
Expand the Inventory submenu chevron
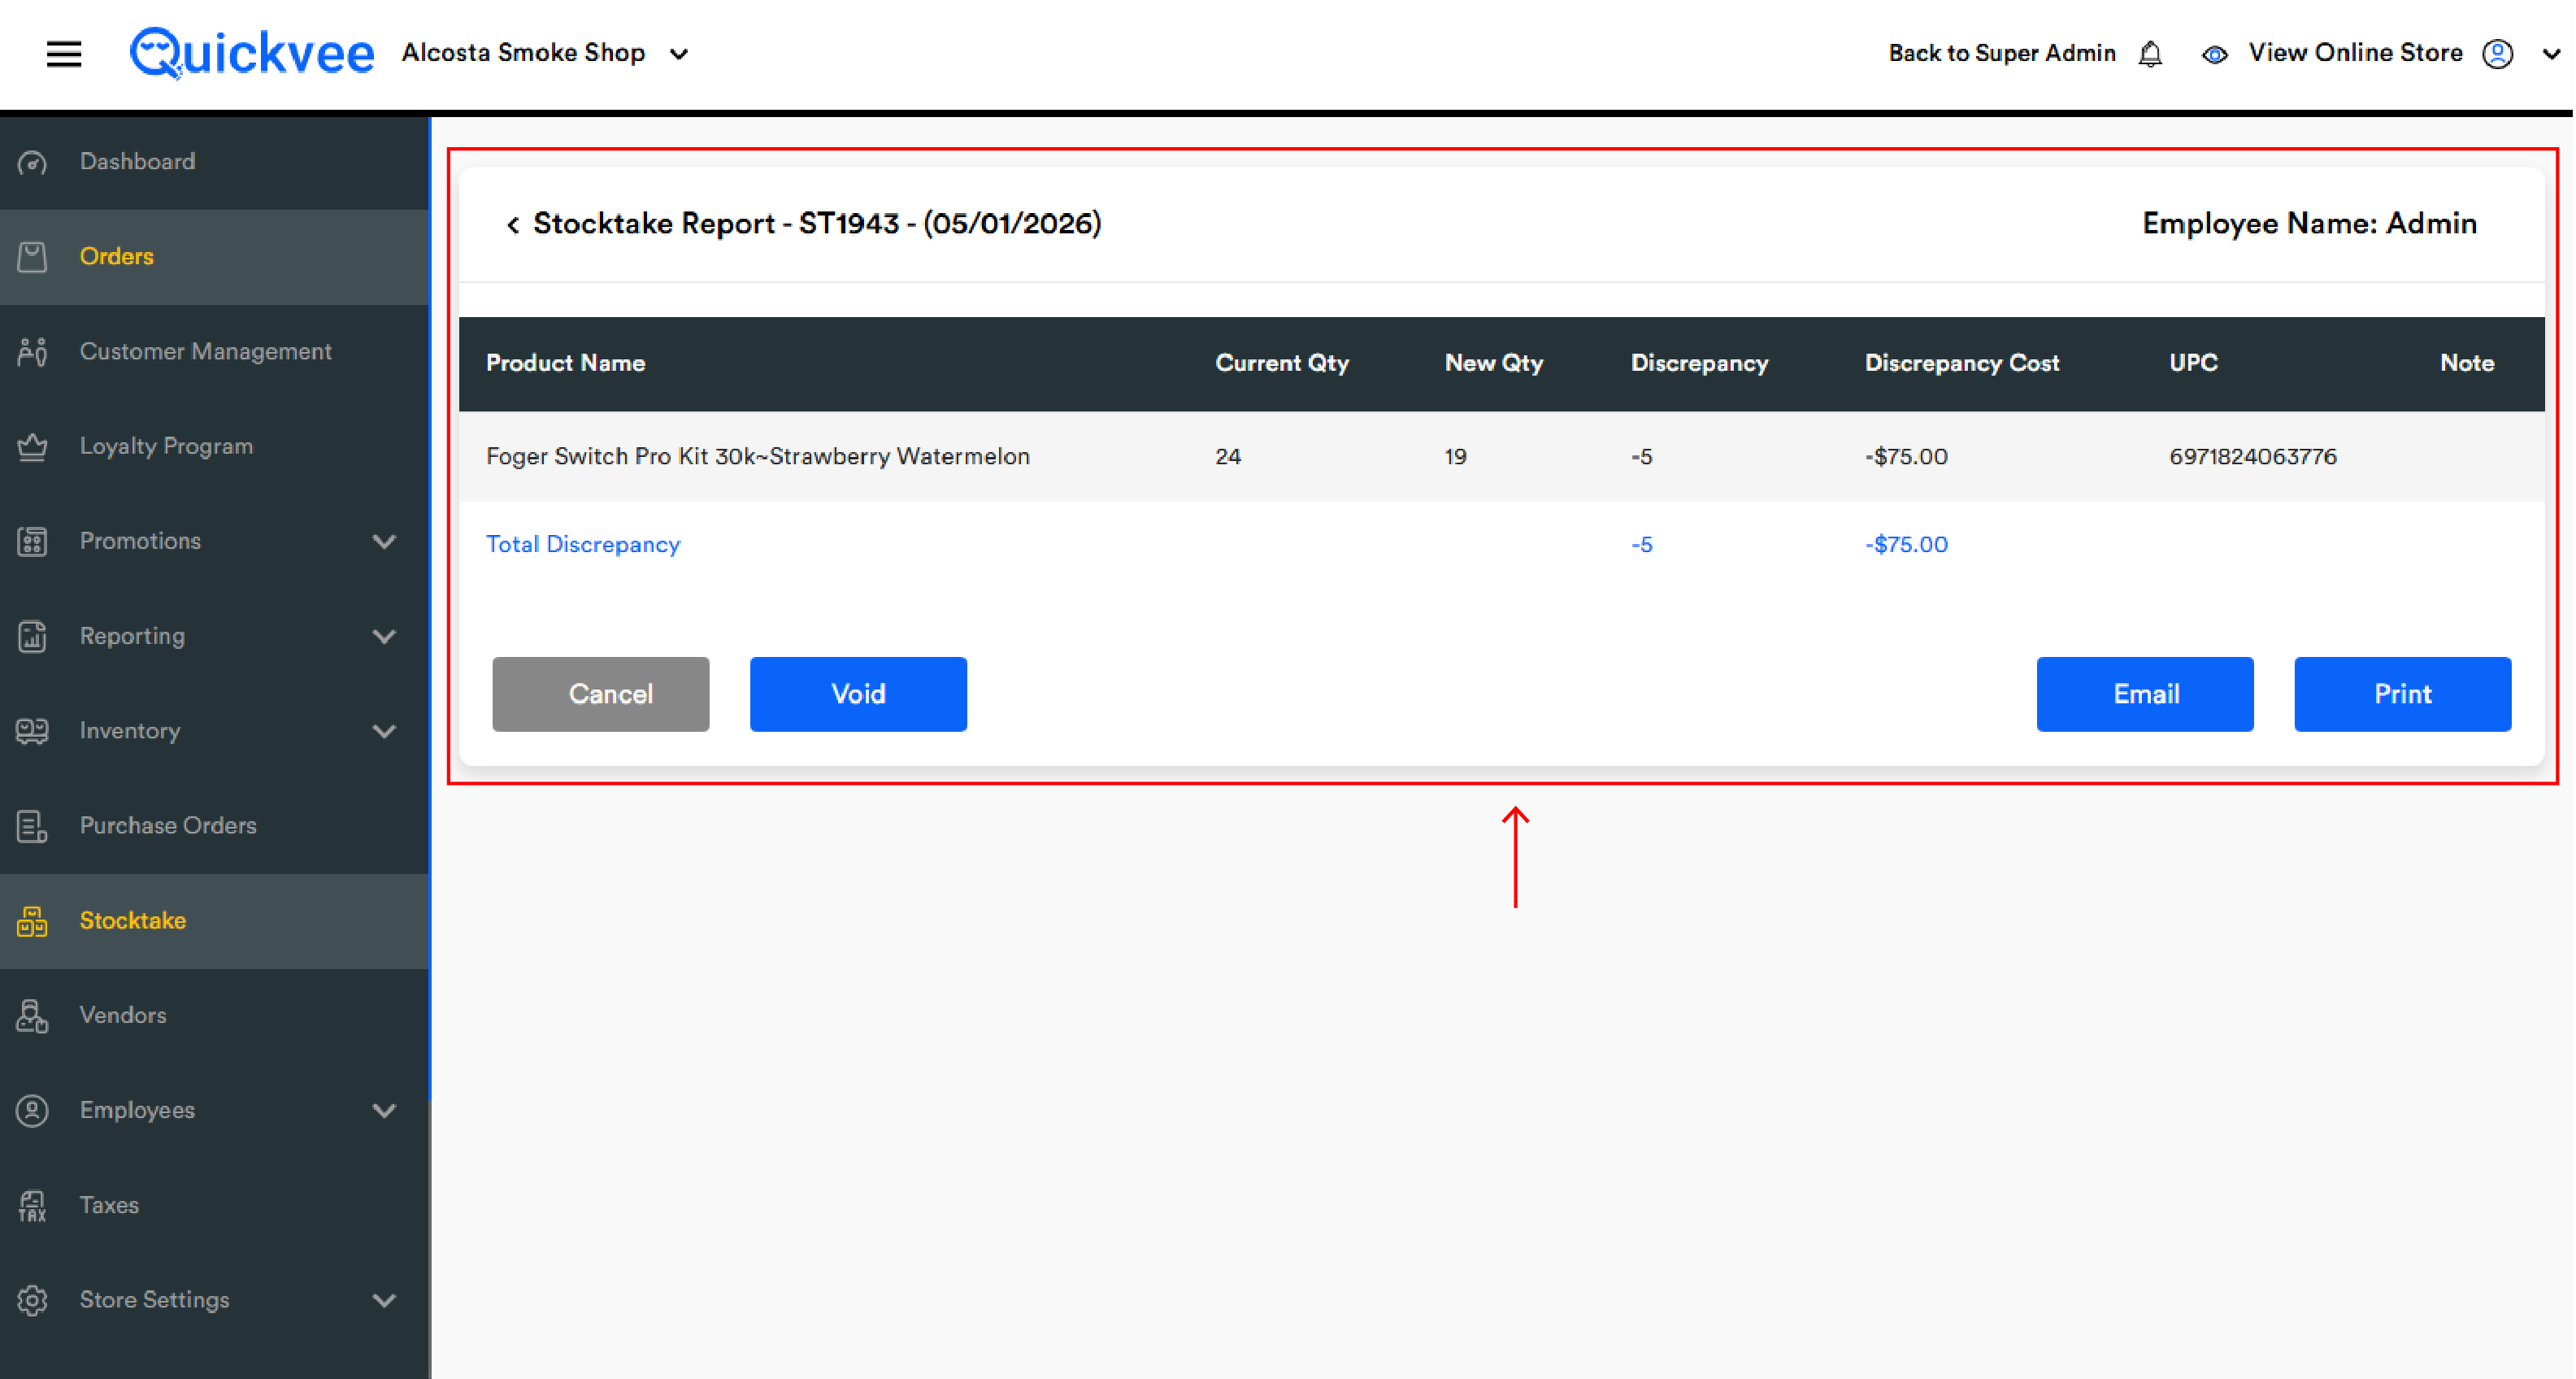(385, 732)
